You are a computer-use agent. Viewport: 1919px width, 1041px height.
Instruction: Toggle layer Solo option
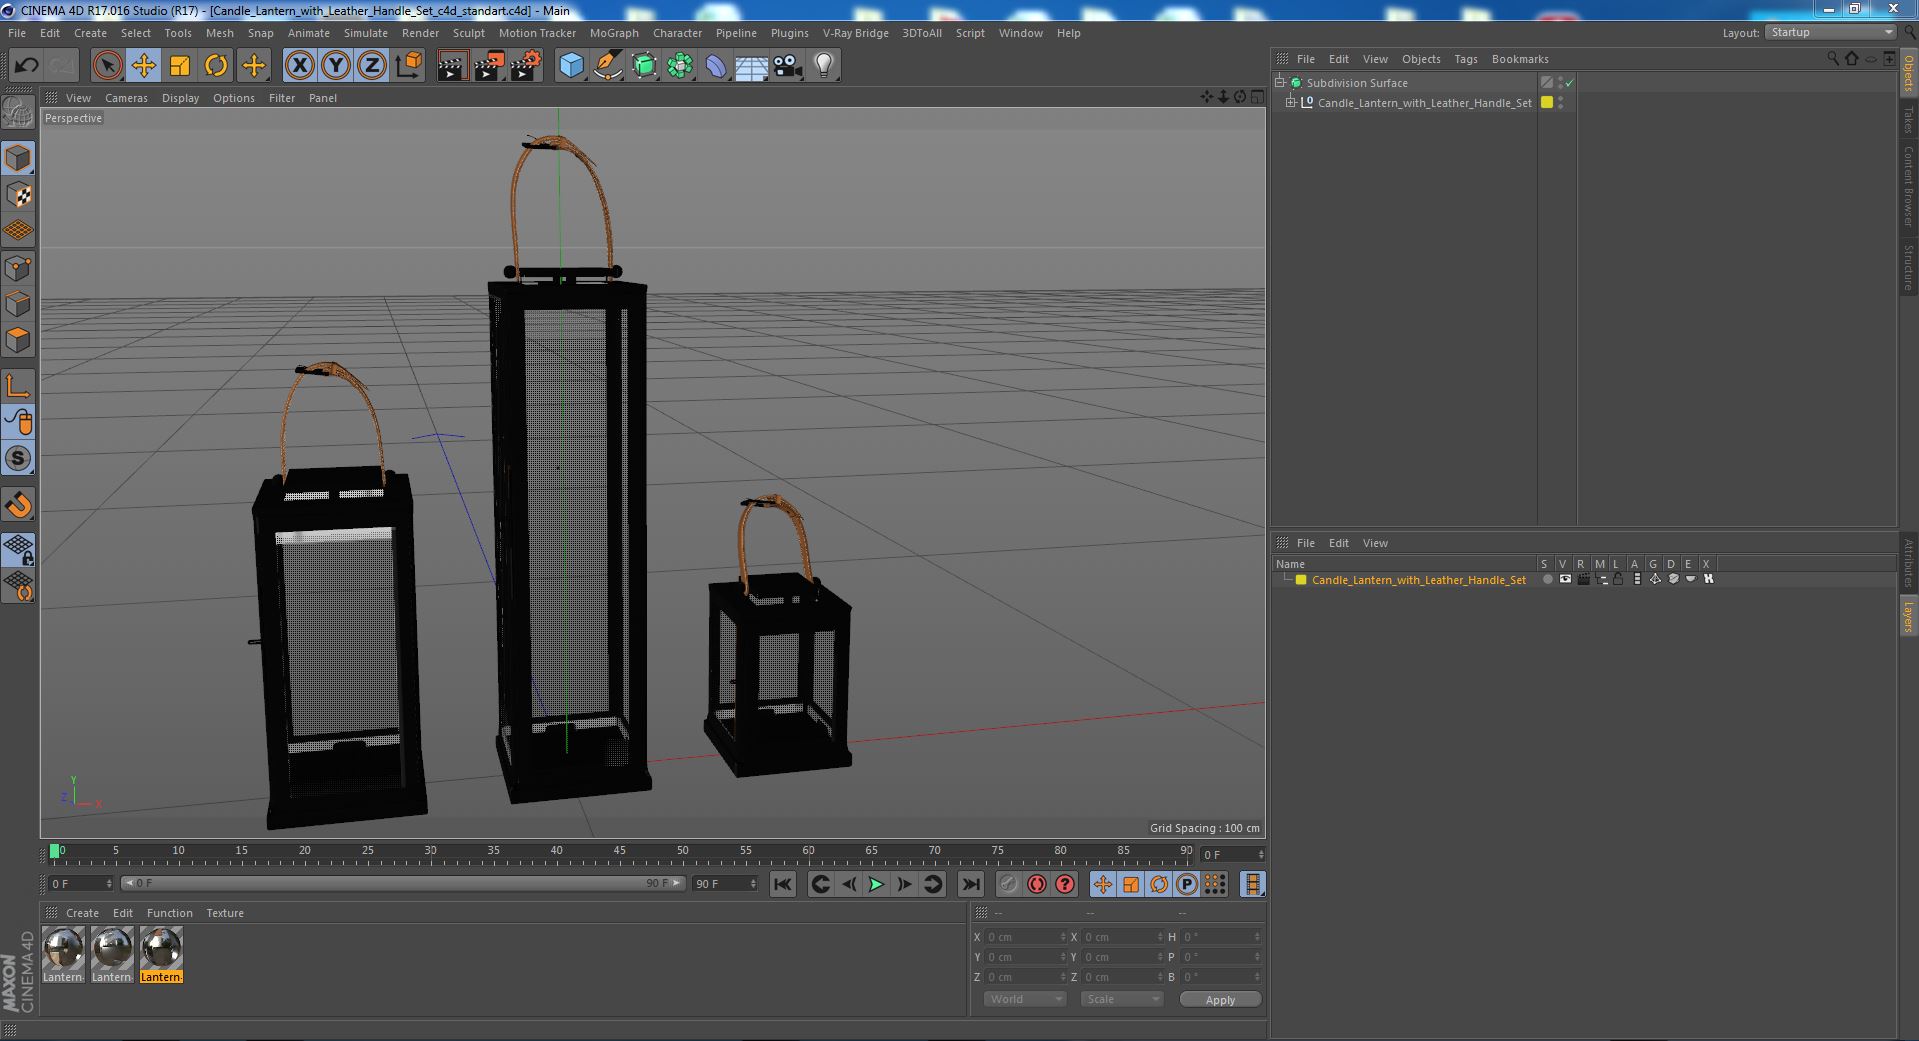coord(1547,580)
